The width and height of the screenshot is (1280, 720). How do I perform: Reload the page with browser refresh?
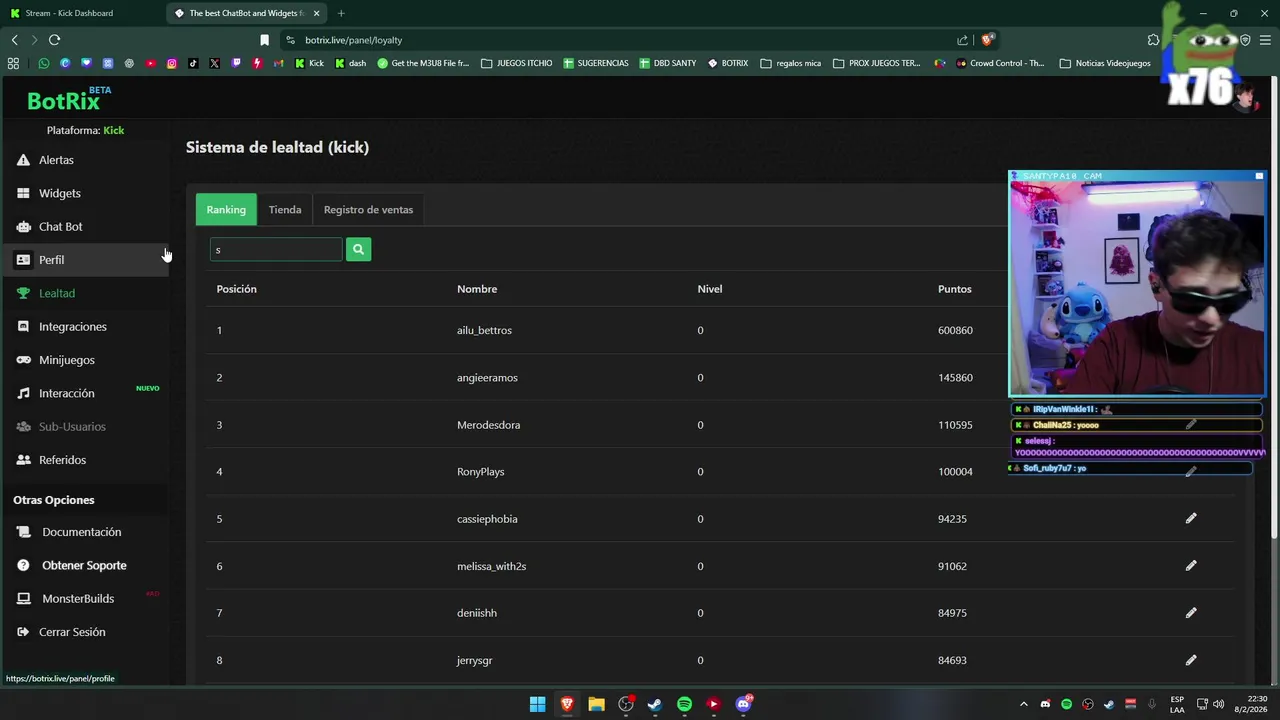(x=54, y=40)
